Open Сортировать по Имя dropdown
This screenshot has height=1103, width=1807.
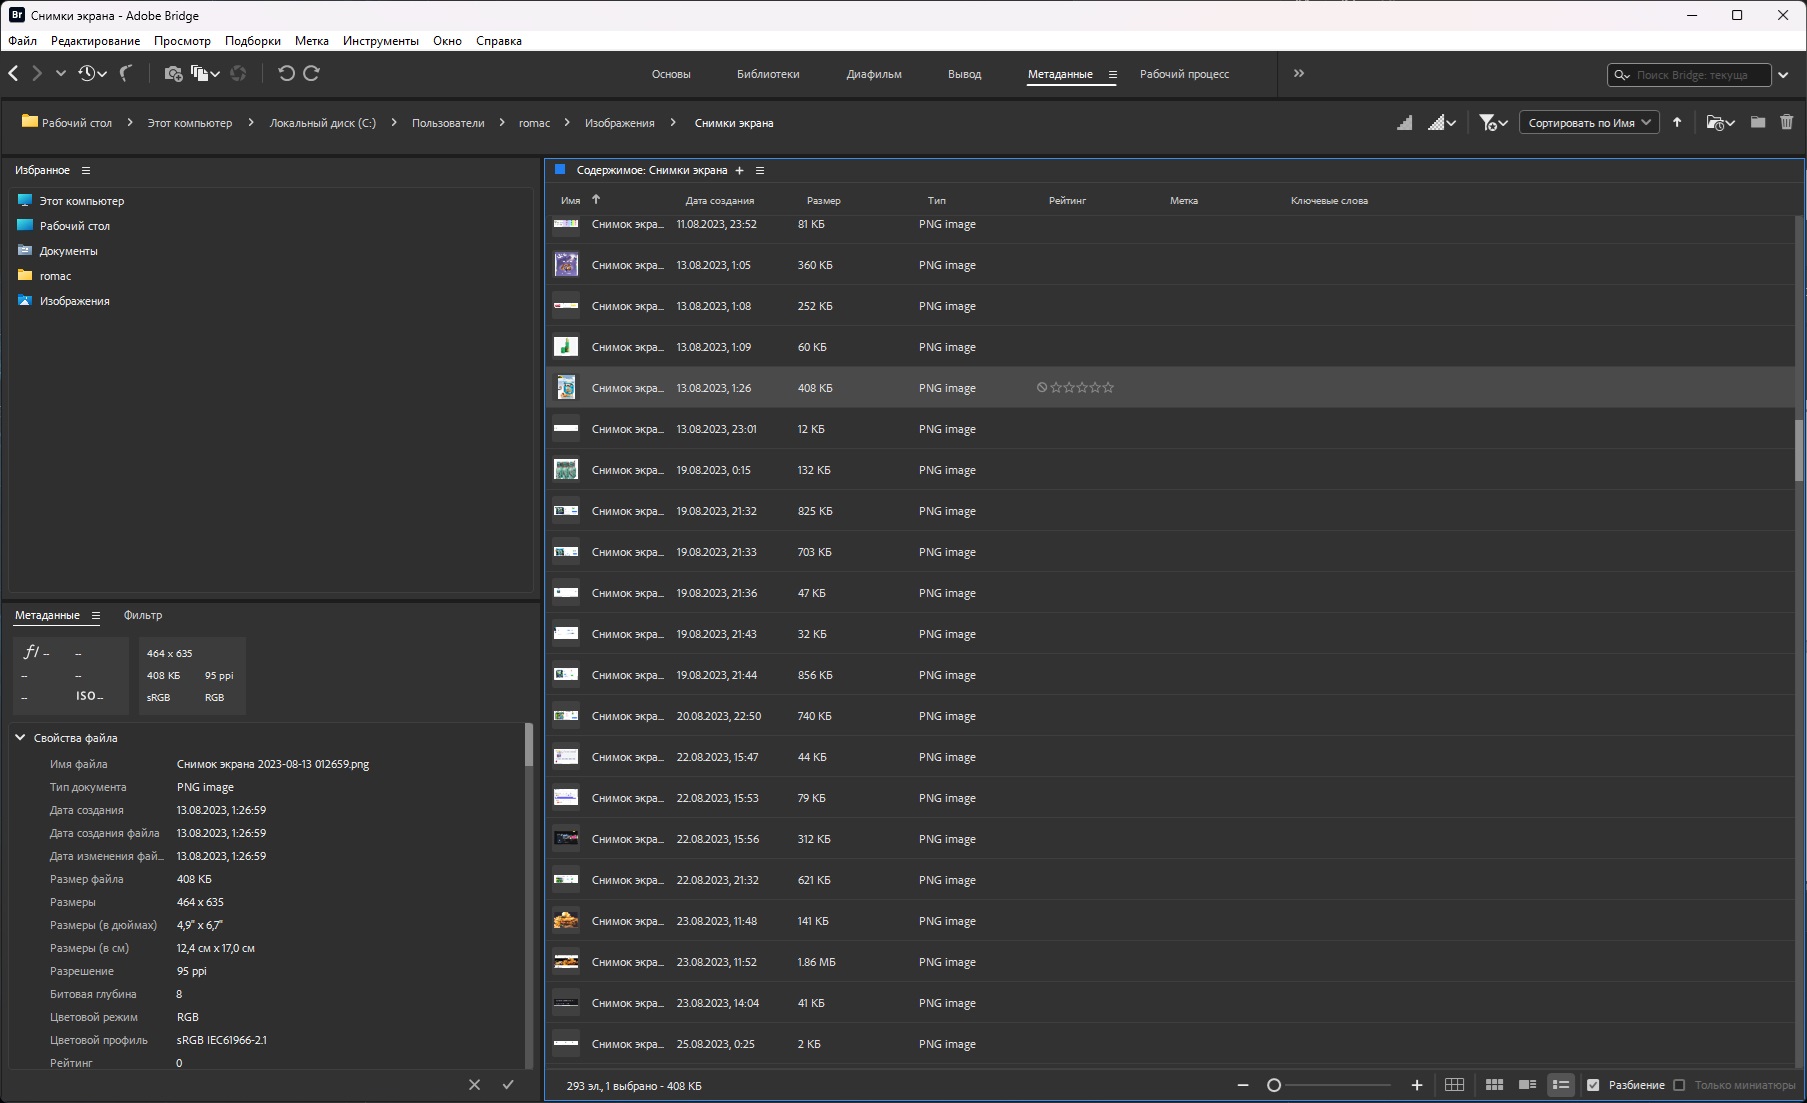pos(1589,123)
